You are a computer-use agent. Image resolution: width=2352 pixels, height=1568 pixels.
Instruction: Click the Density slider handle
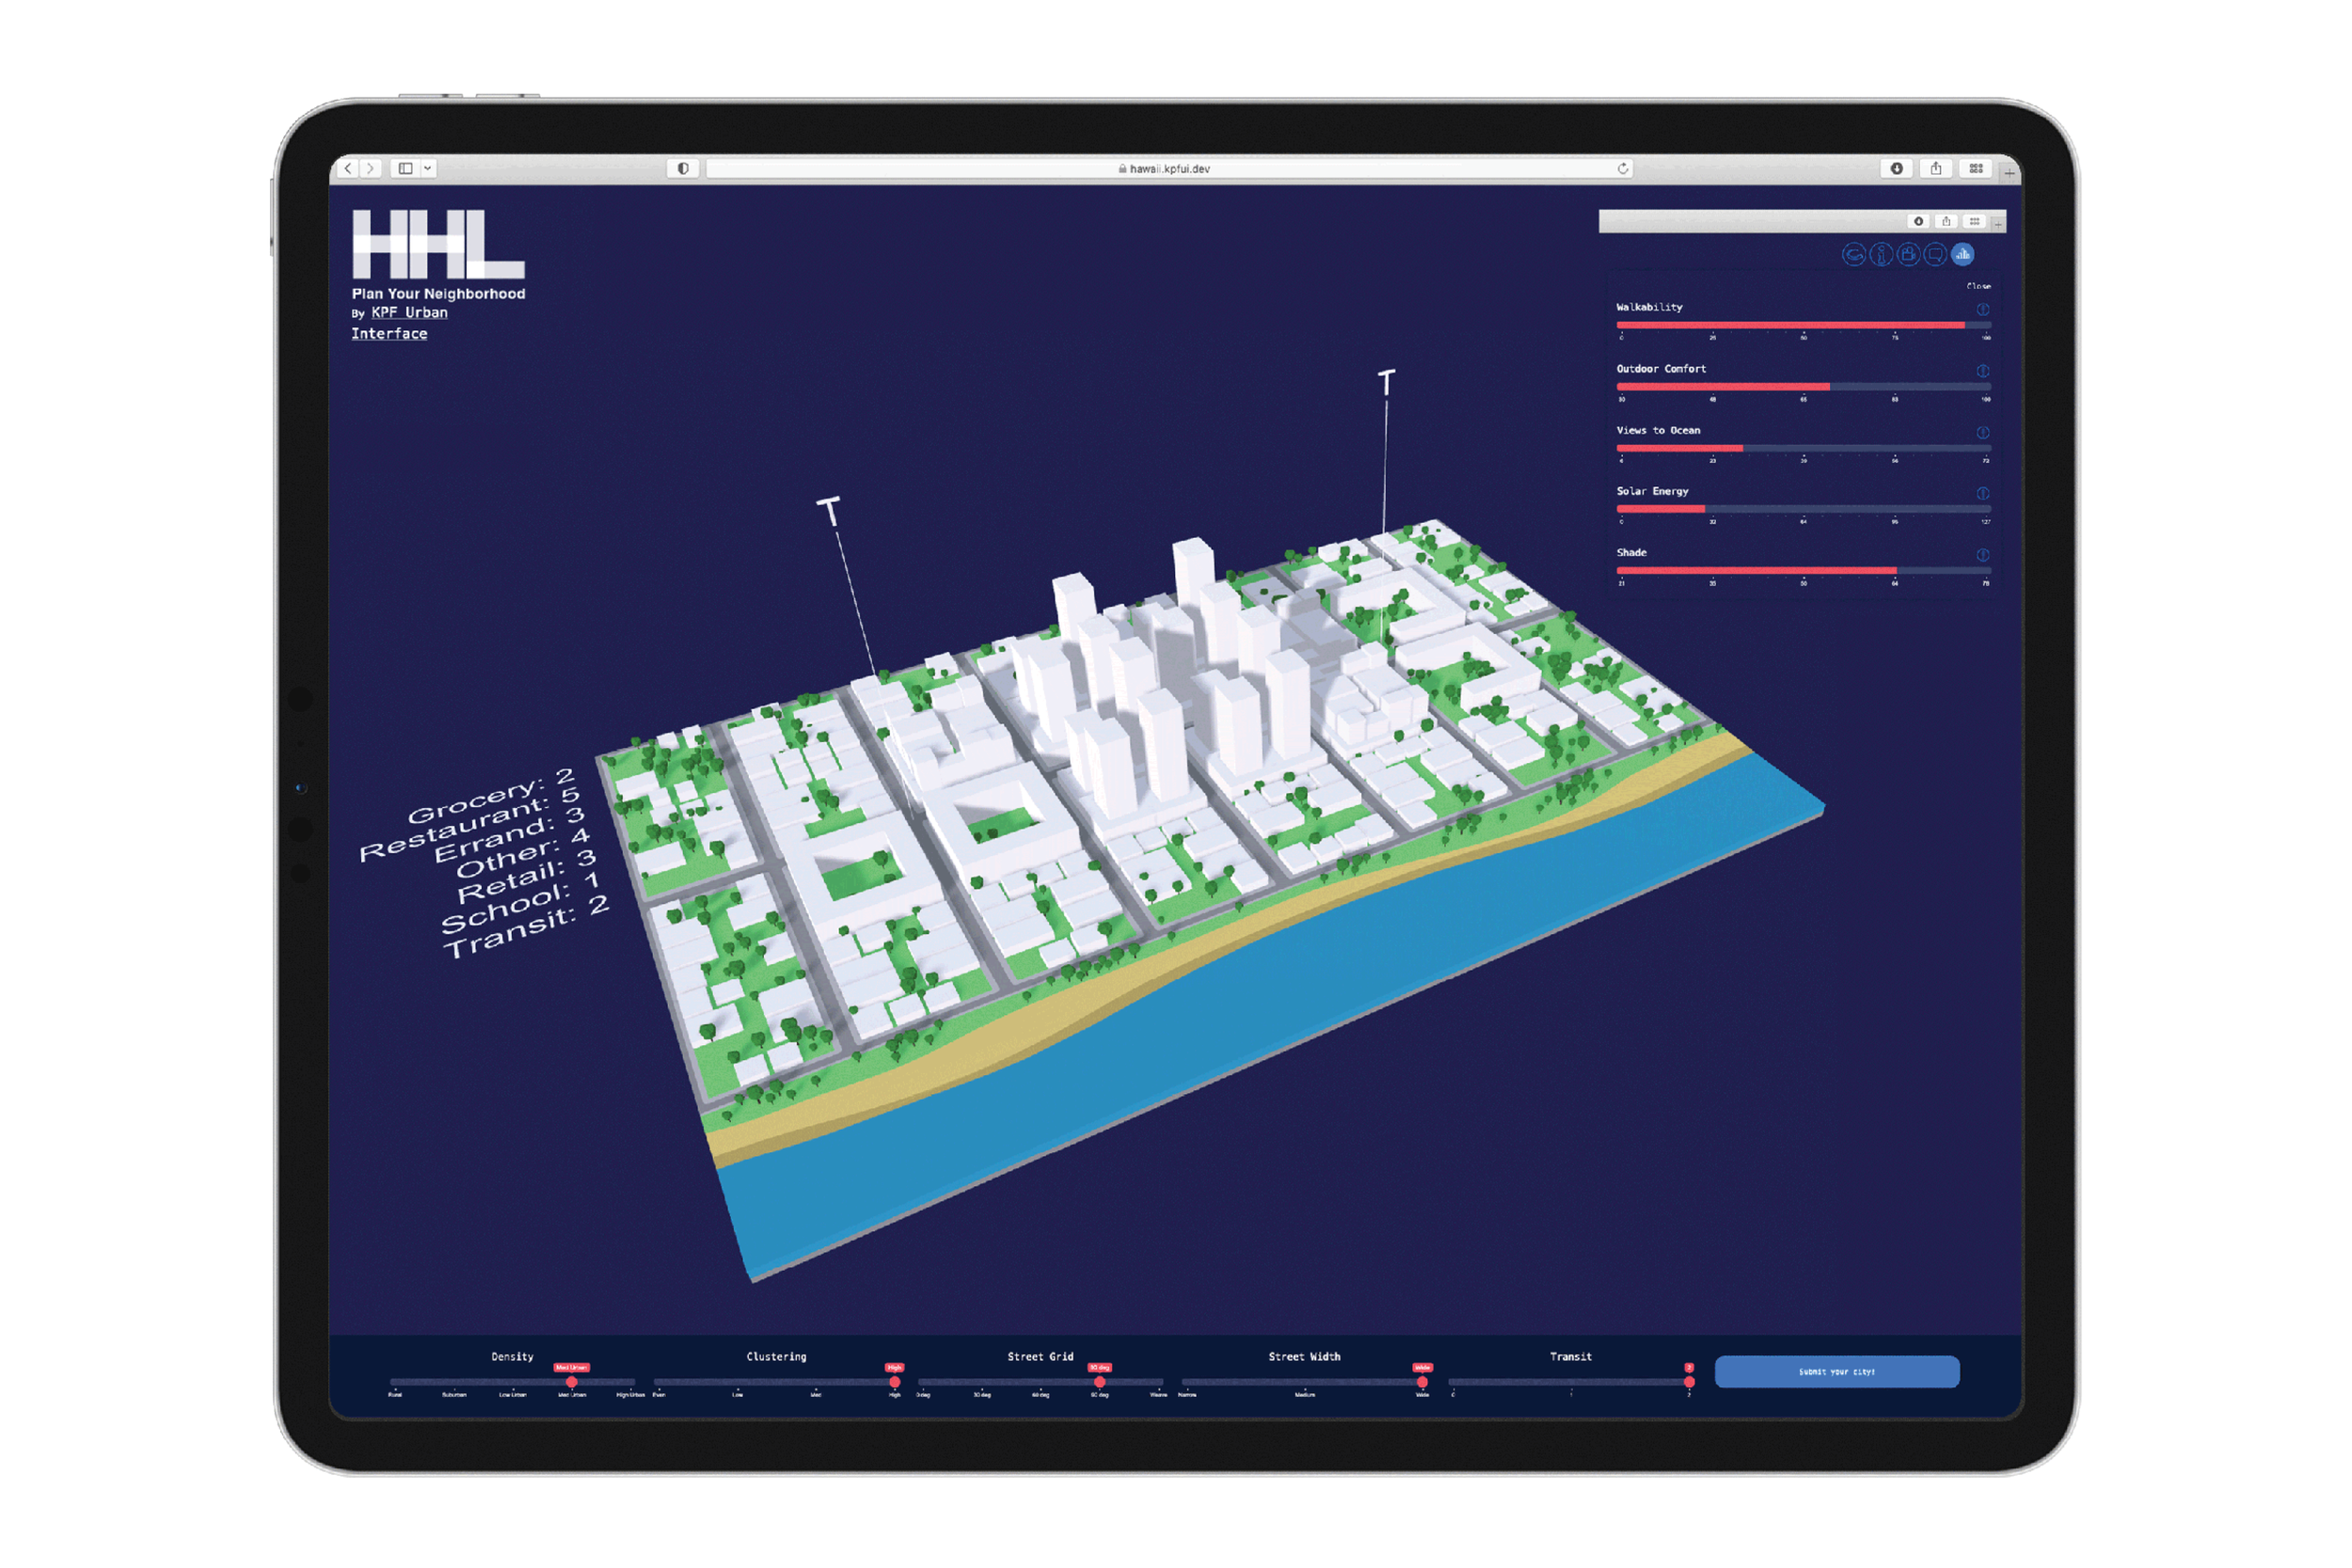(x=571, y=1382)
